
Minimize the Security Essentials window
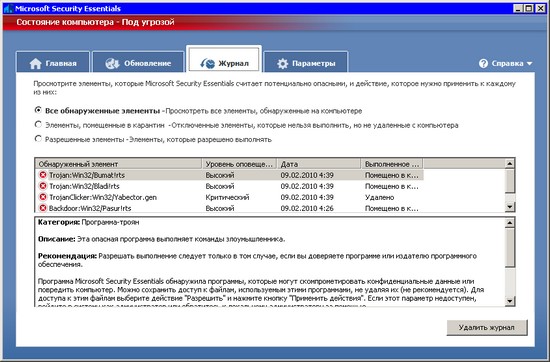point(518,8)
